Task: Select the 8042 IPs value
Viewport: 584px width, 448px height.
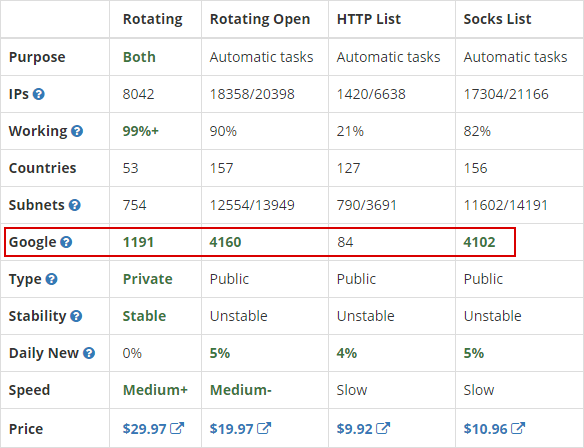Action: [139, 94]
